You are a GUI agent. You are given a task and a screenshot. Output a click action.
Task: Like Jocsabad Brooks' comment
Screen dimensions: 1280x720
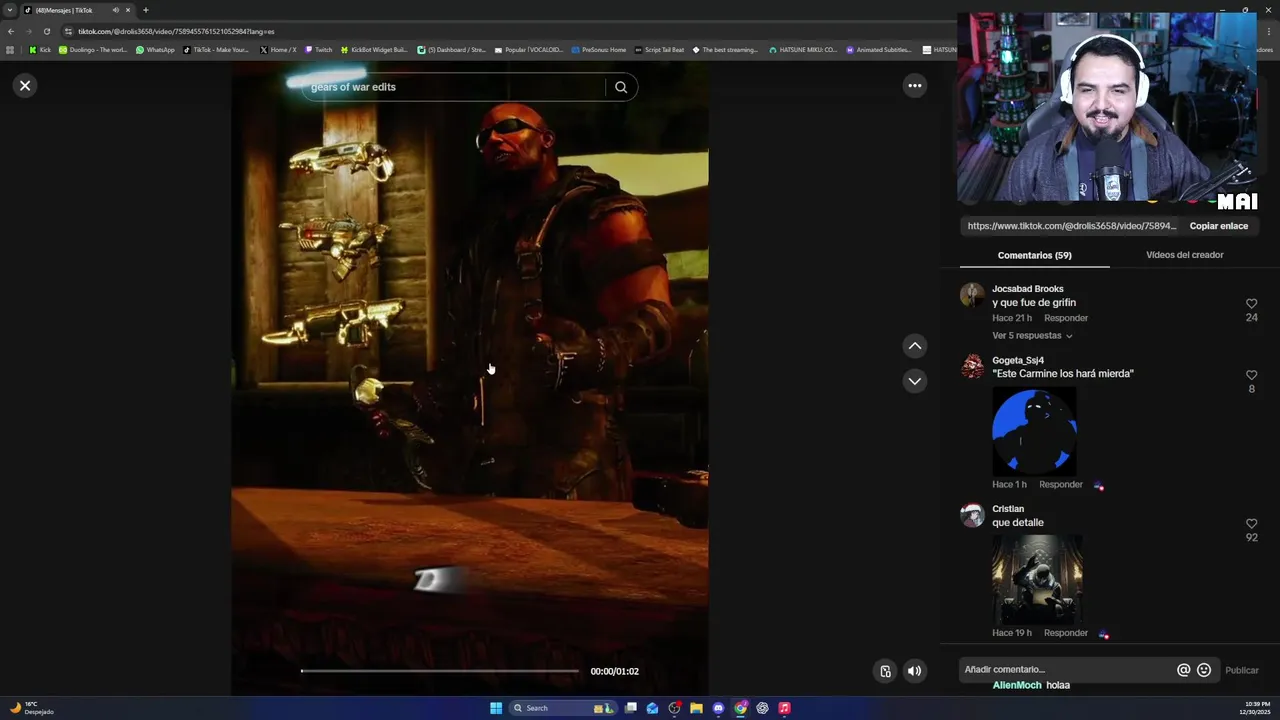pyautogui.click(x=1251, y=303)
